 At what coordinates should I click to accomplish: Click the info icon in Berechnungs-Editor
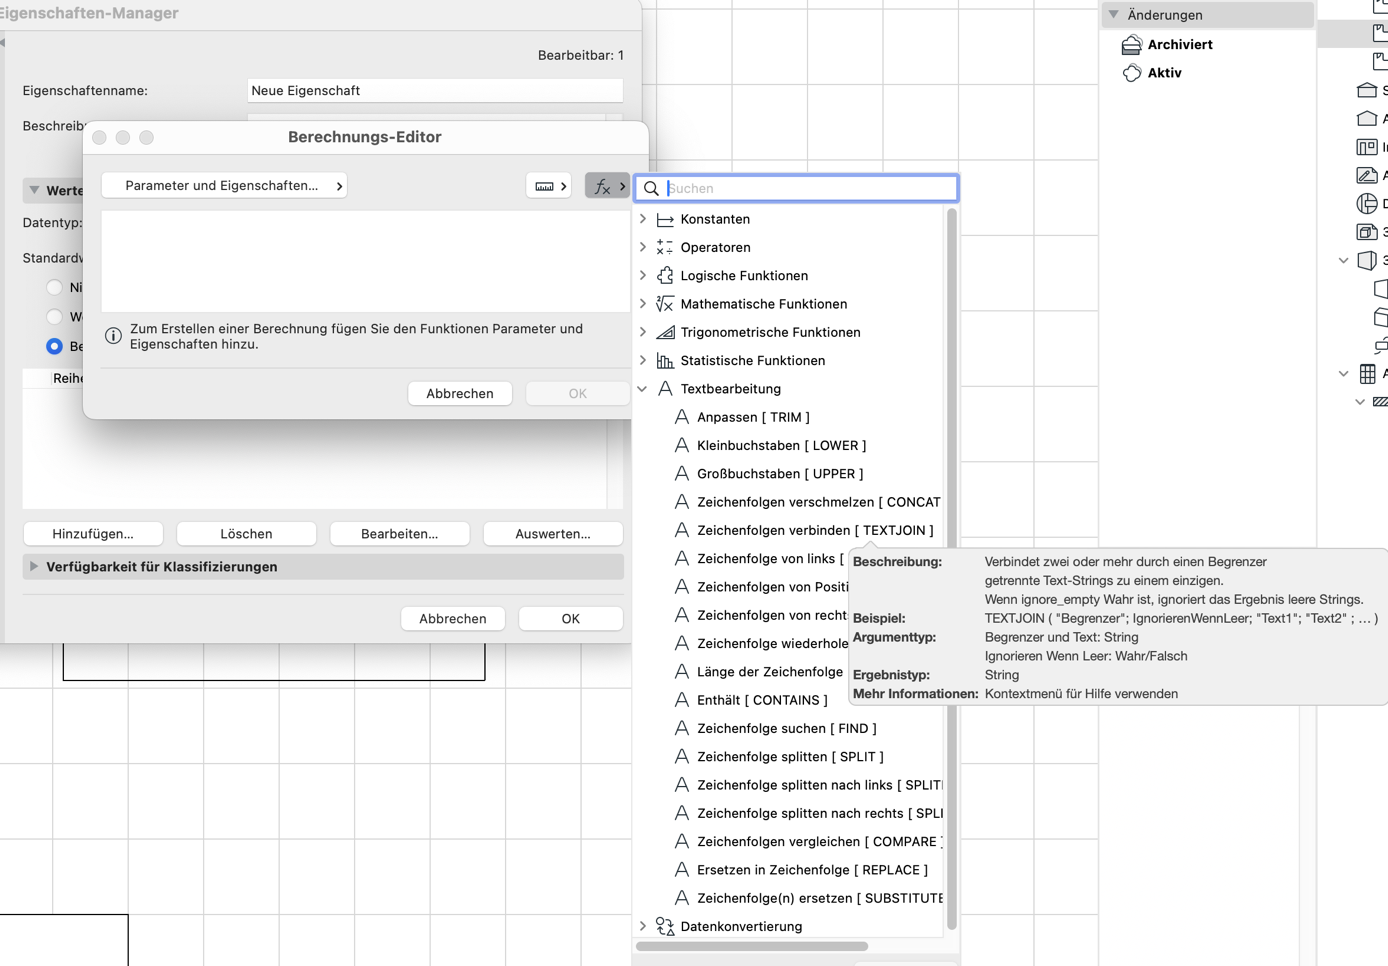pyautogui.click(x=113, y=336)
